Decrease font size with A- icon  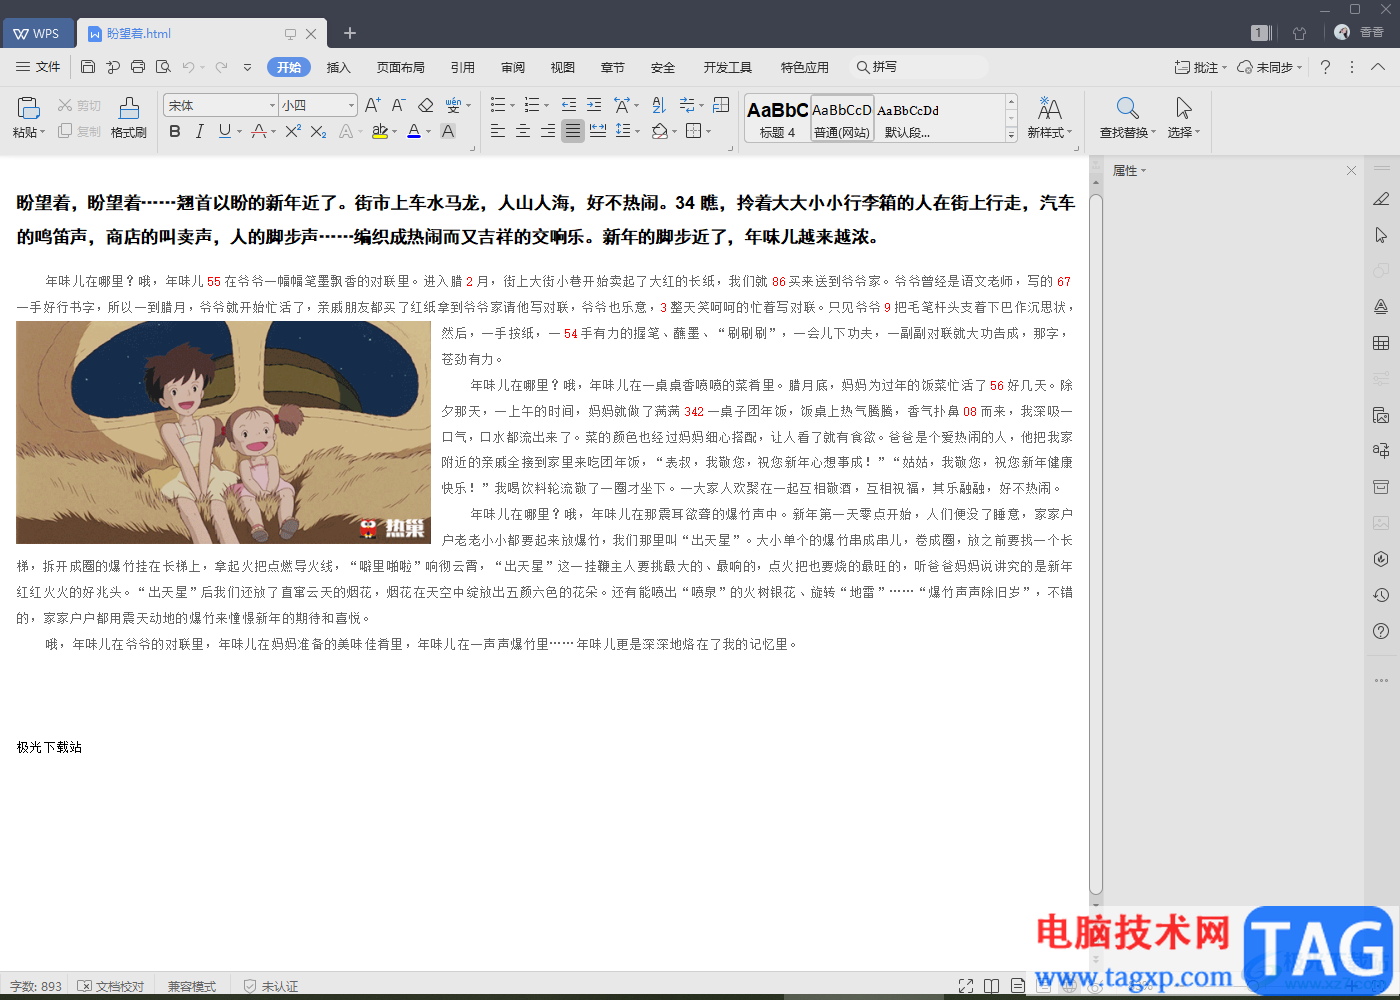pyautogui.click(x=398, y=105)
